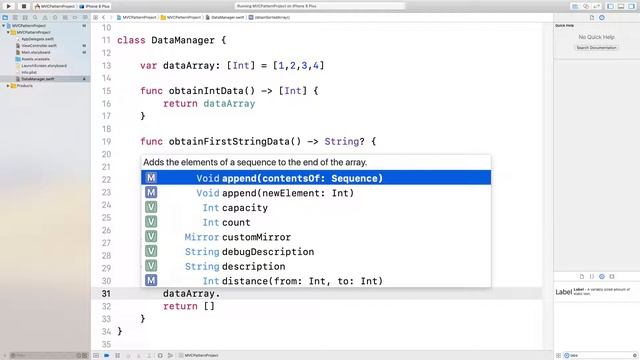Open the MVCPatternProject scheme selector
Viewport: 640px width, 360px height.
(x=55, y=7)
